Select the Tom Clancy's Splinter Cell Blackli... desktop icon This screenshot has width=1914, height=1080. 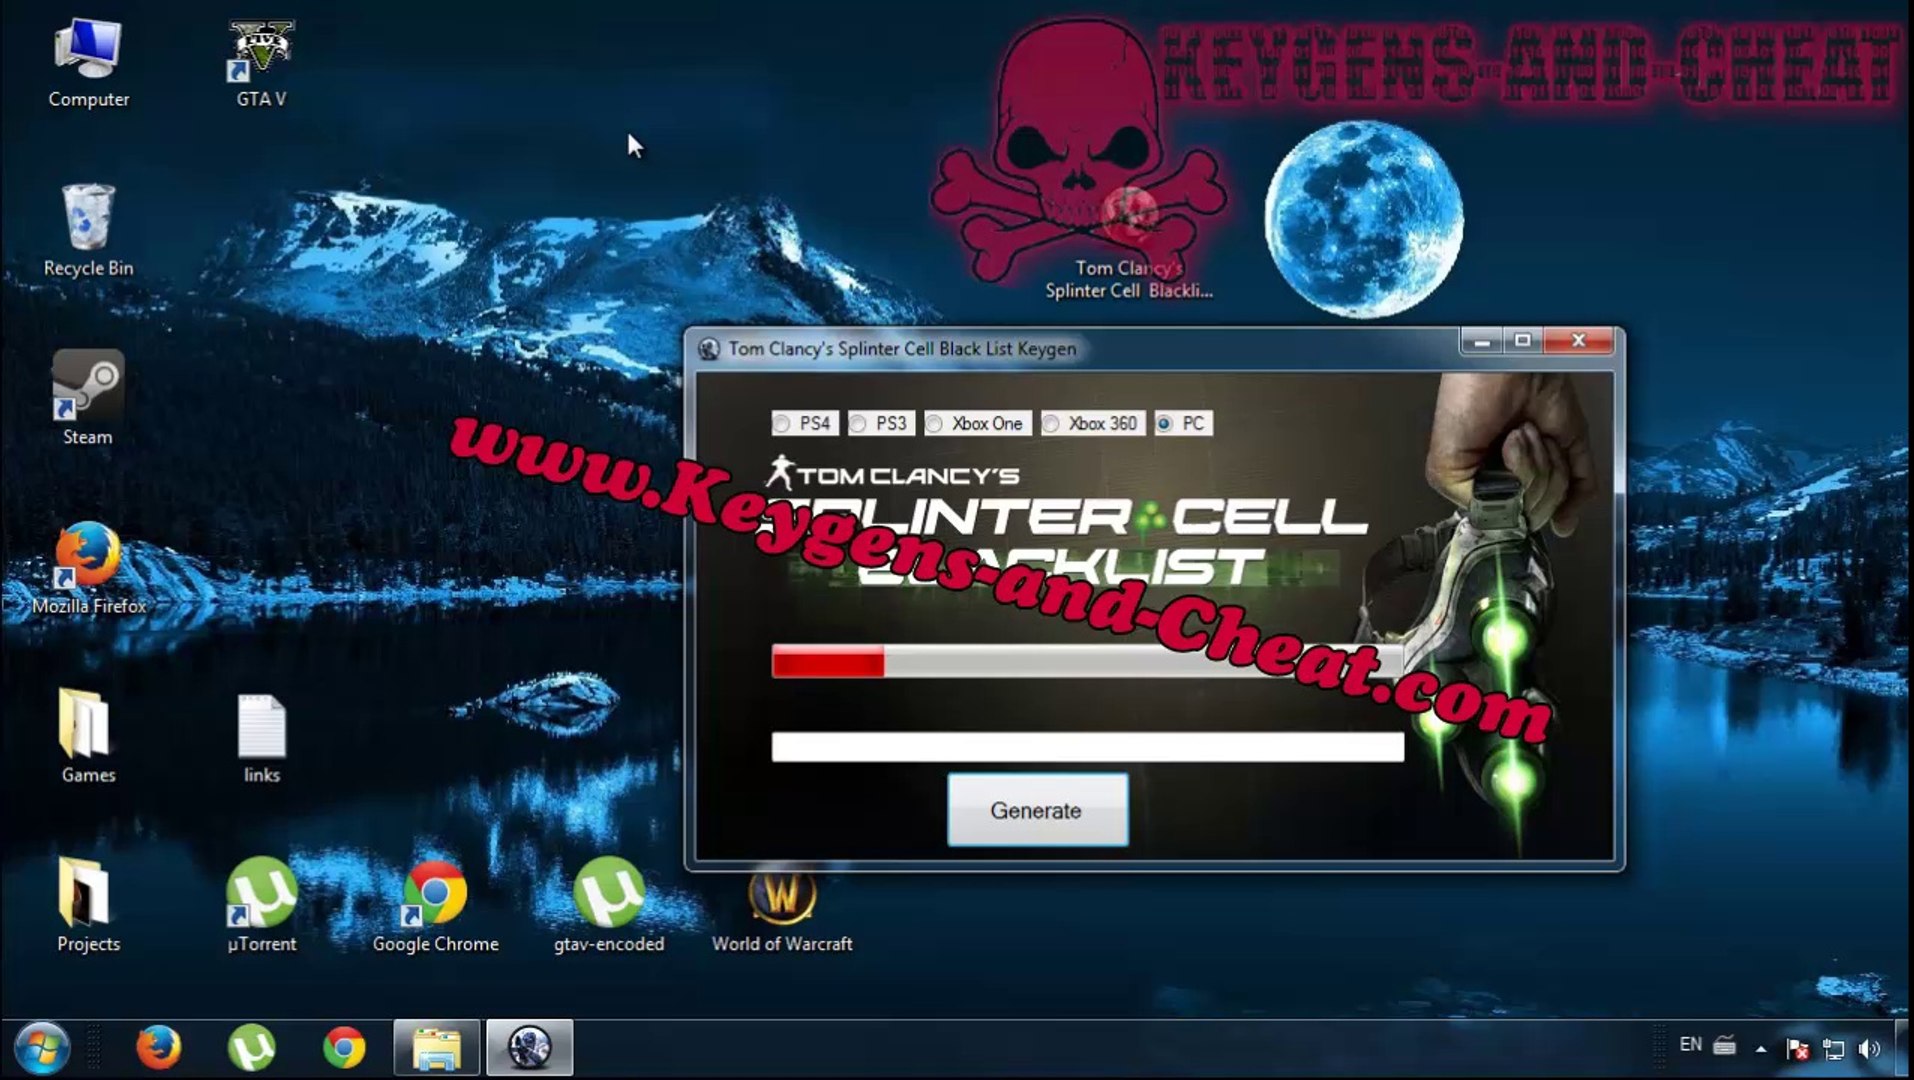pyautogui.click(x=1129, y=245)
